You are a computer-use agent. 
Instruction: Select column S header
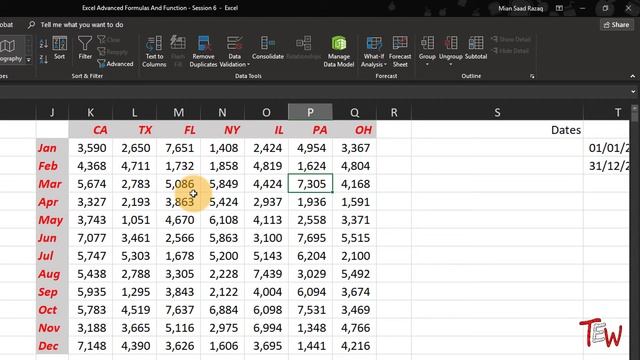click(x=497, y=112)
